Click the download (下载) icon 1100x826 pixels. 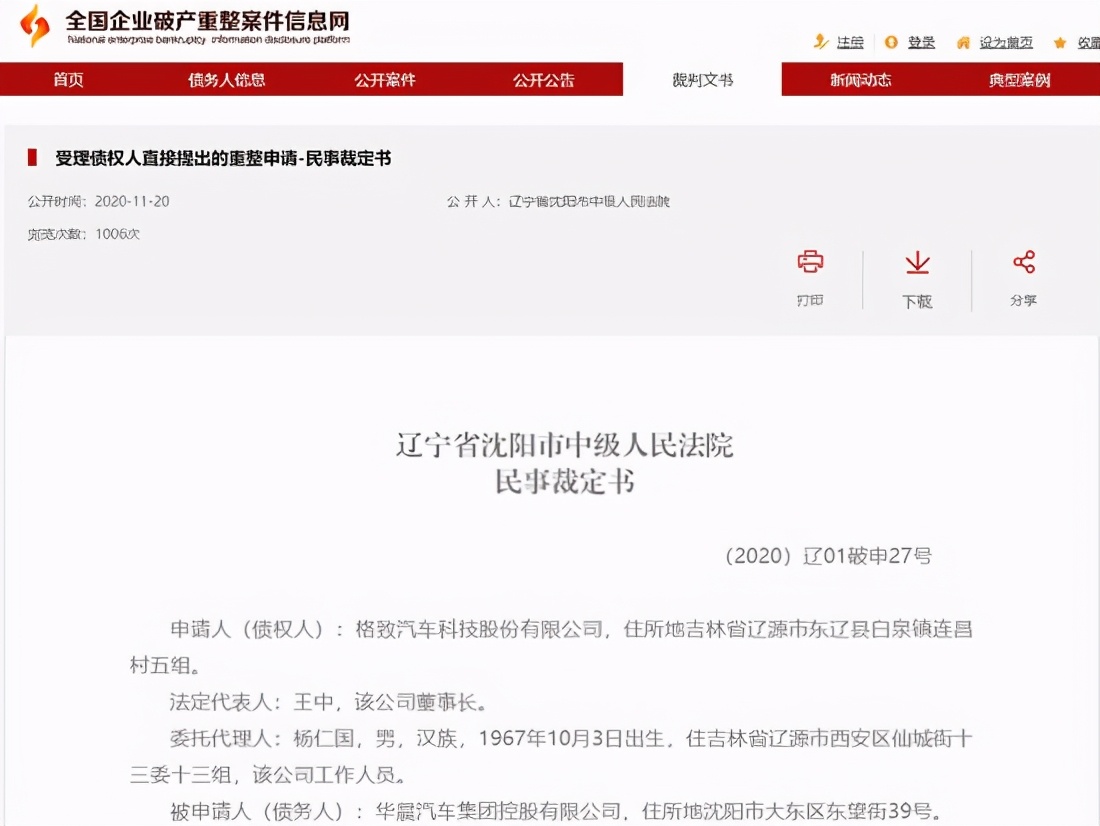coord(917,264)
